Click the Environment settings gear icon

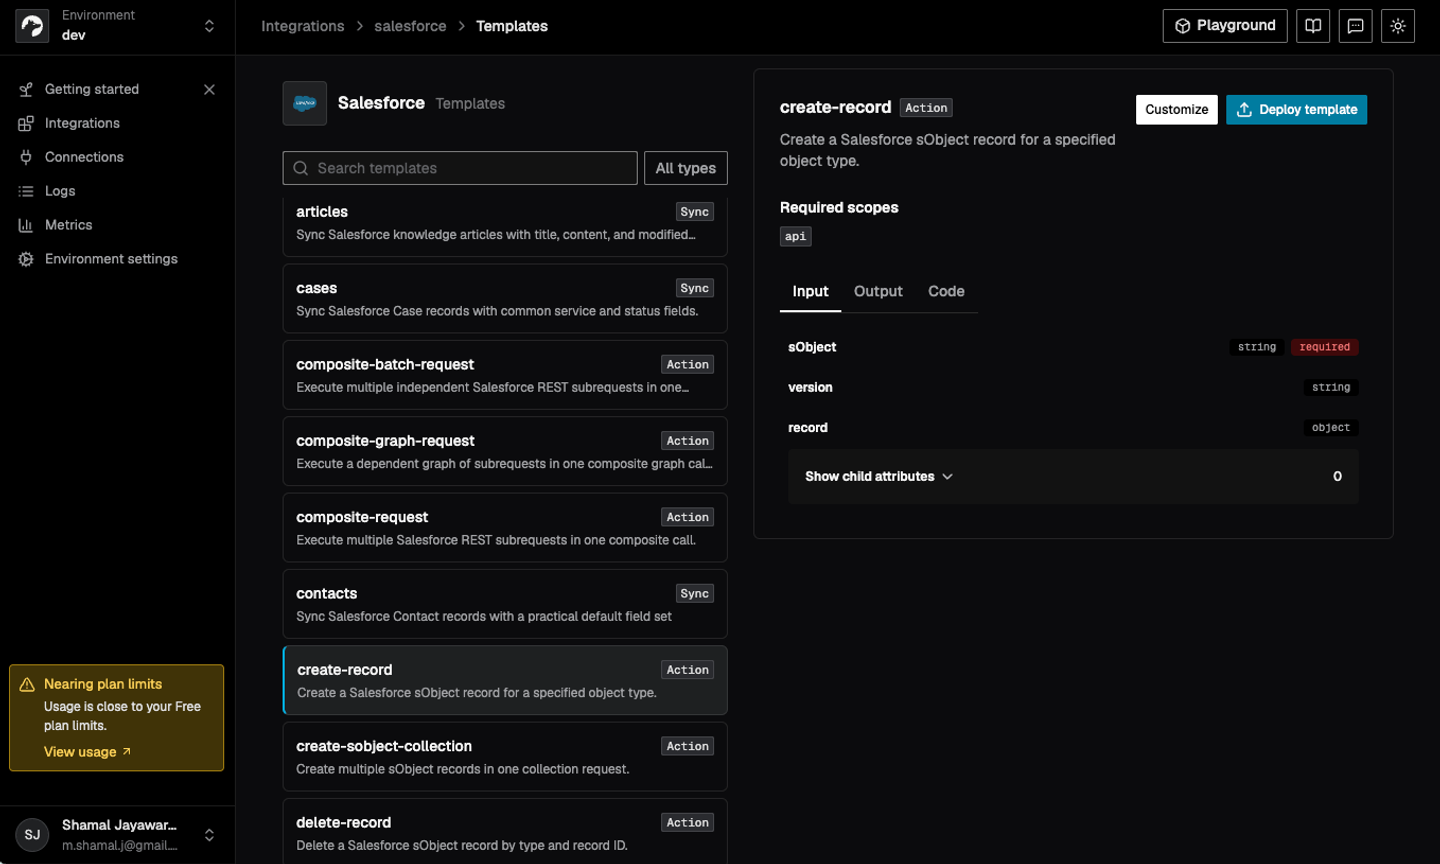pyautogui.click(x=26, y=259)
